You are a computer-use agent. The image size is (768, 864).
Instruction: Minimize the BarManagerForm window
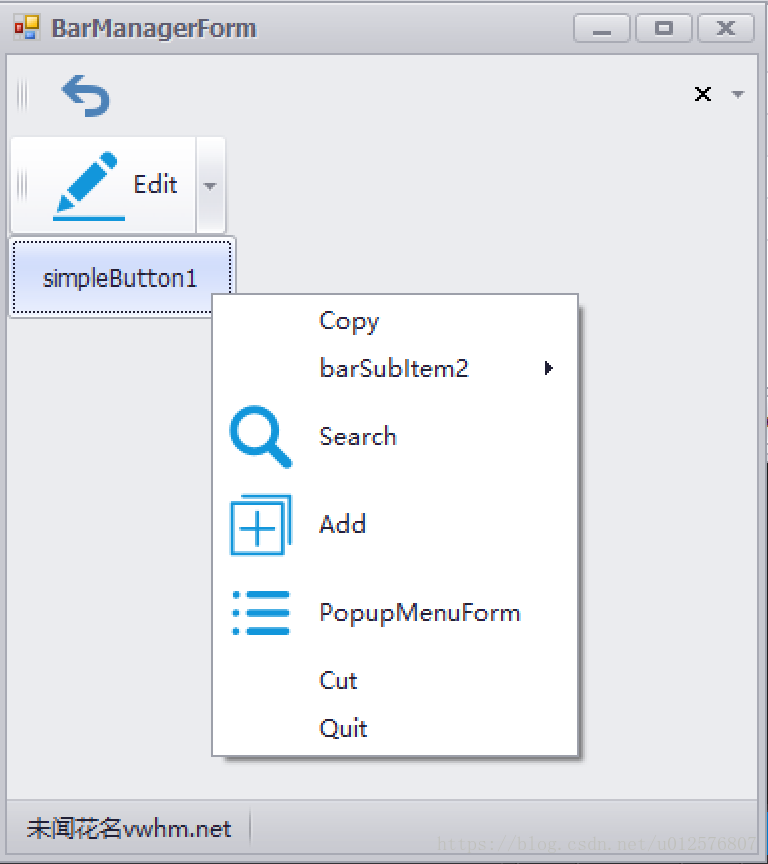(601, 28)
